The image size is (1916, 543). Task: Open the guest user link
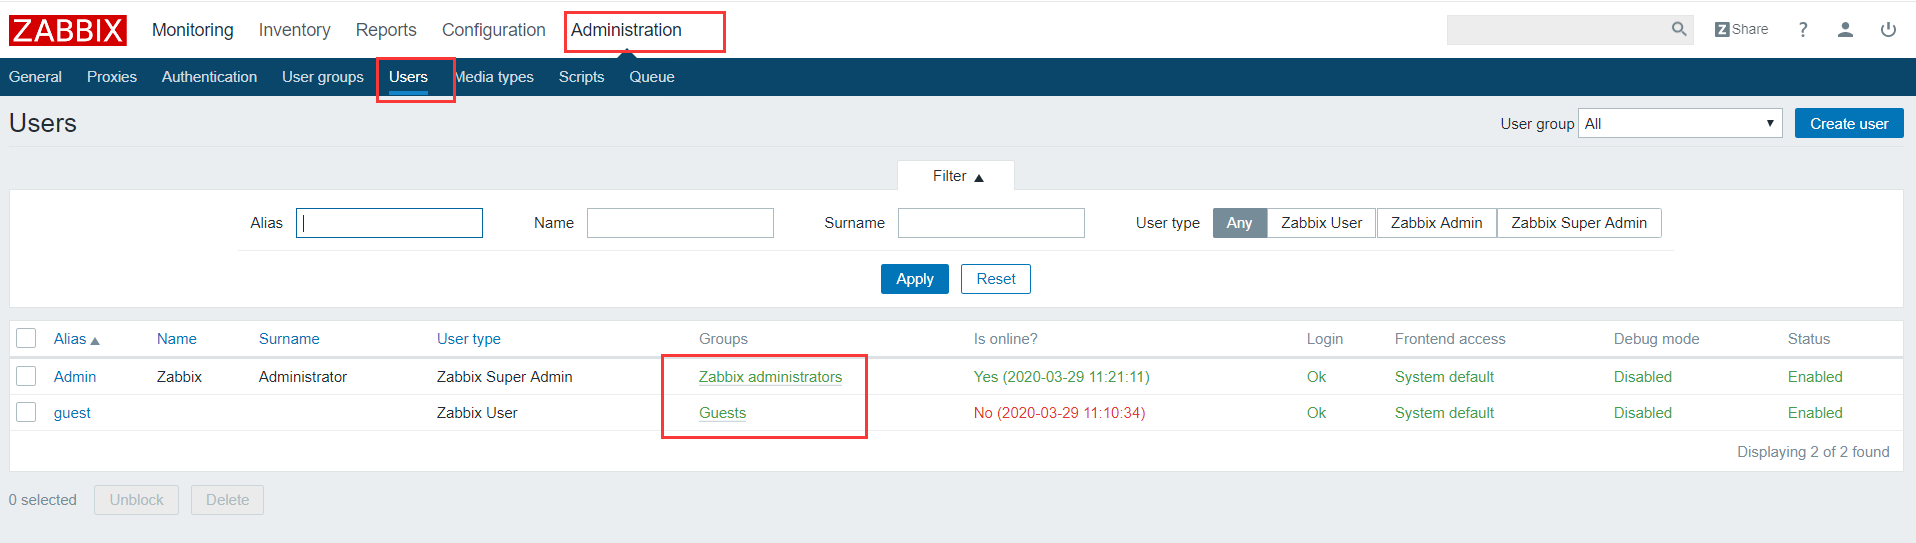tap(72, 413)
